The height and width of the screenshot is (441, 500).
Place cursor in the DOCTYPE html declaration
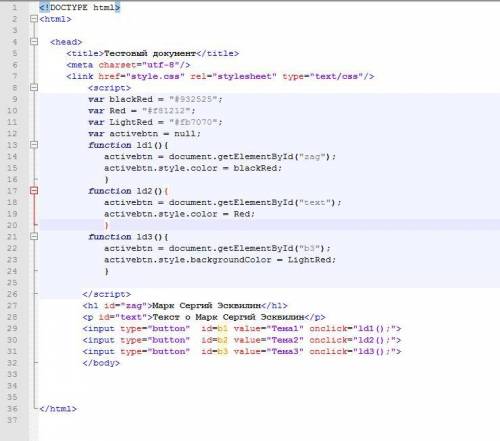click(80, 7)
